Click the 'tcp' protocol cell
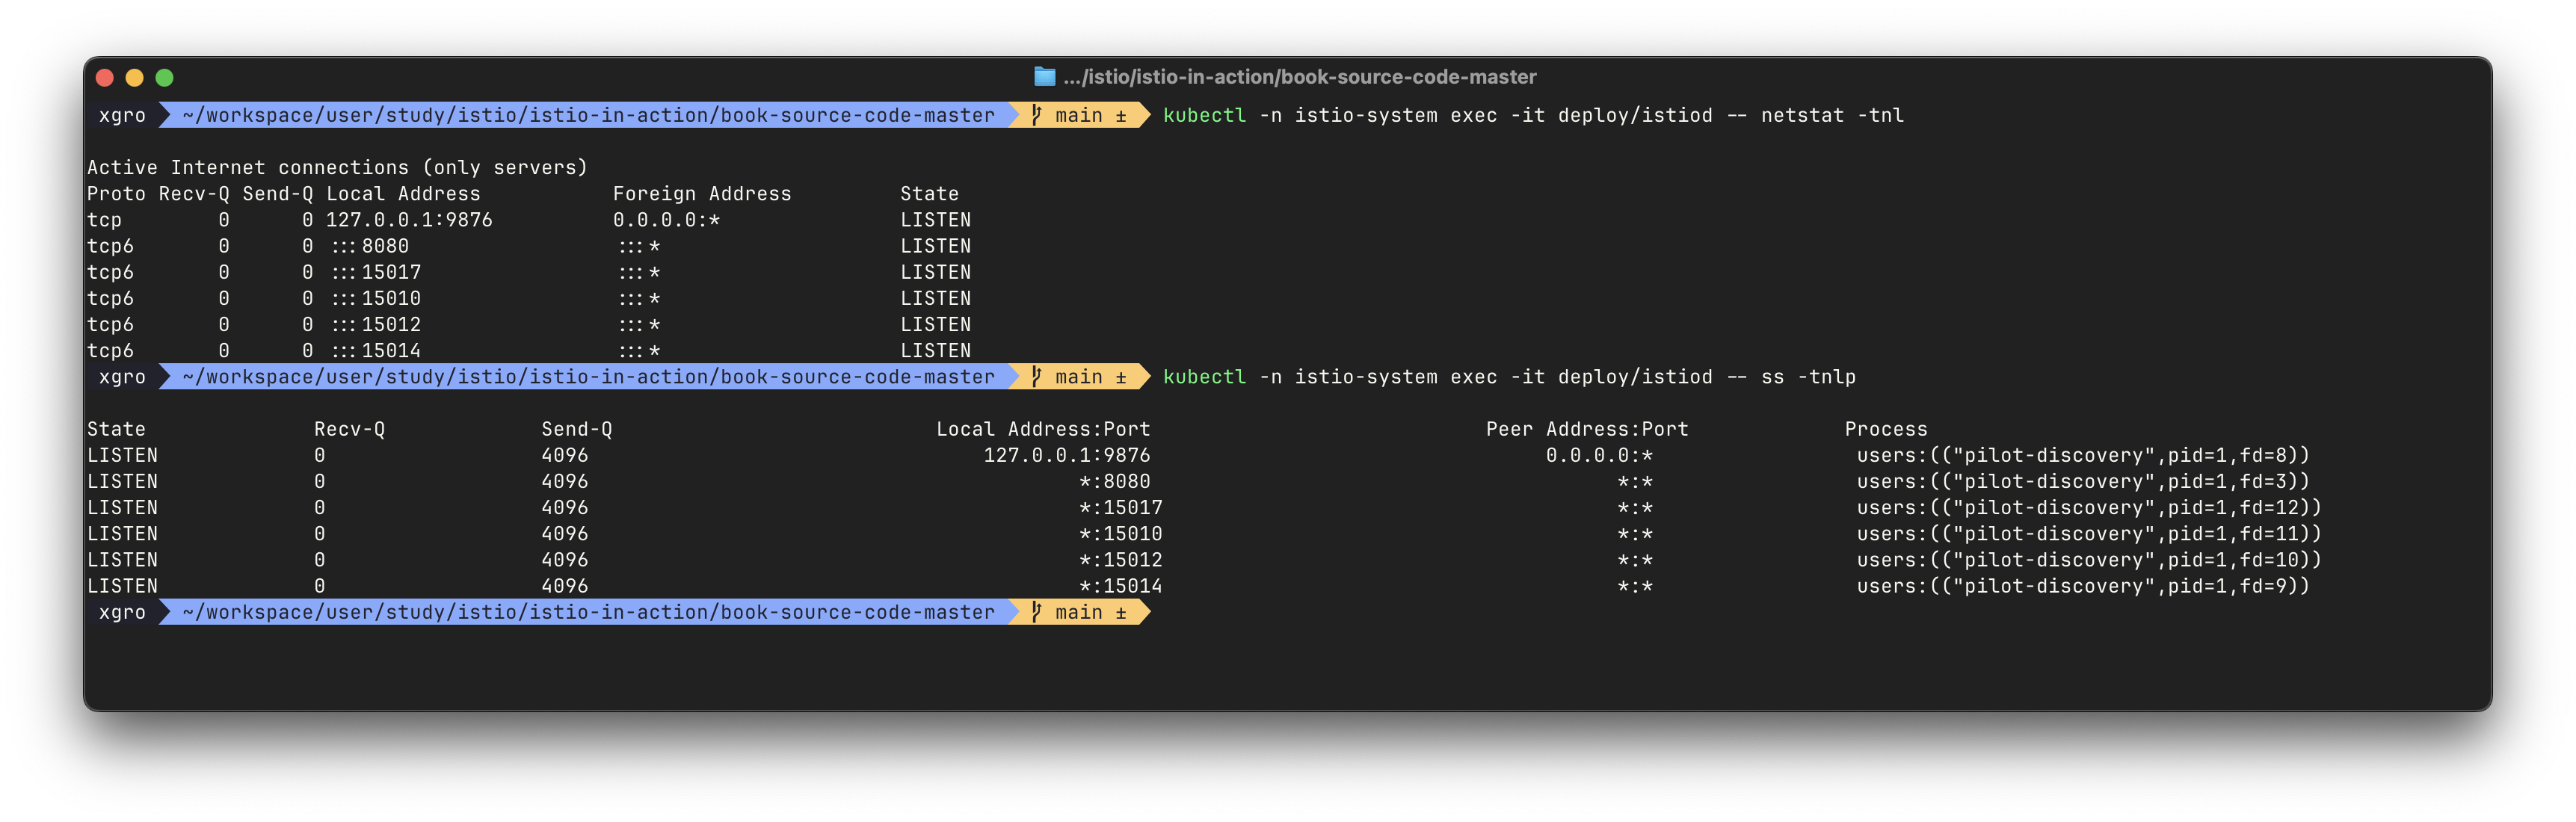This screenshot has width=2576, height=822. [x=104, y=219]
